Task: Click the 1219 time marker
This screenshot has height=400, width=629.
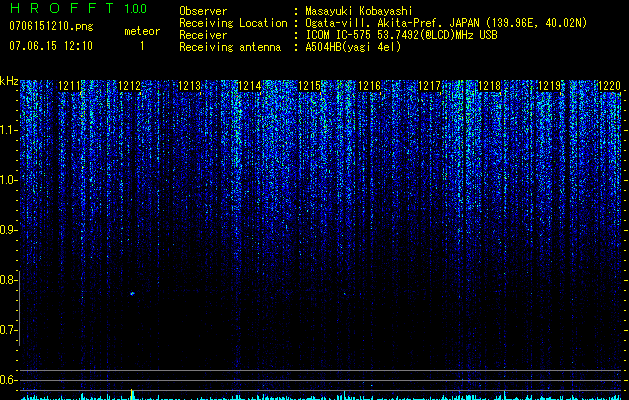Action: tap(549, 86)
